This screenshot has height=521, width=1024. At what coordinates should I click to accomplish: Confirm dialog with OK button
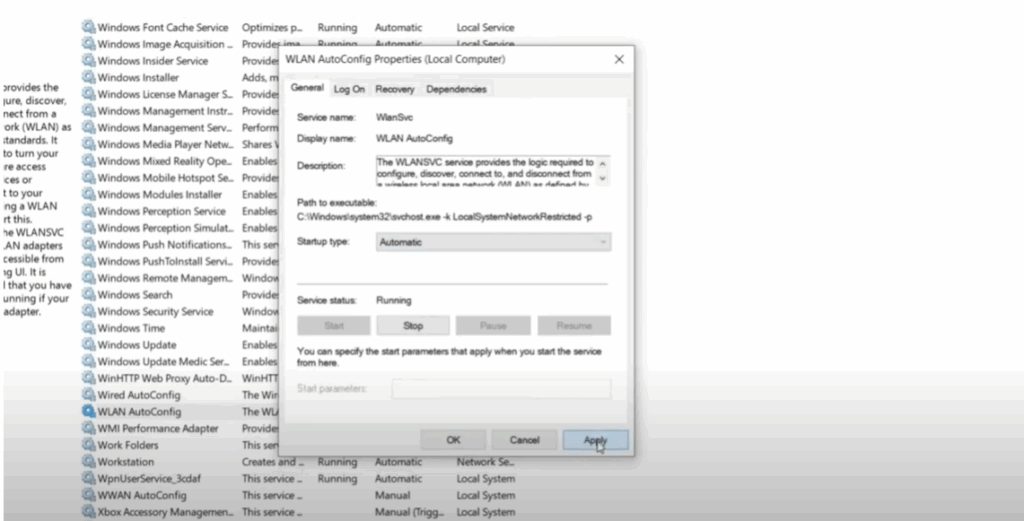pyautogui.click(x=453, y=440)
